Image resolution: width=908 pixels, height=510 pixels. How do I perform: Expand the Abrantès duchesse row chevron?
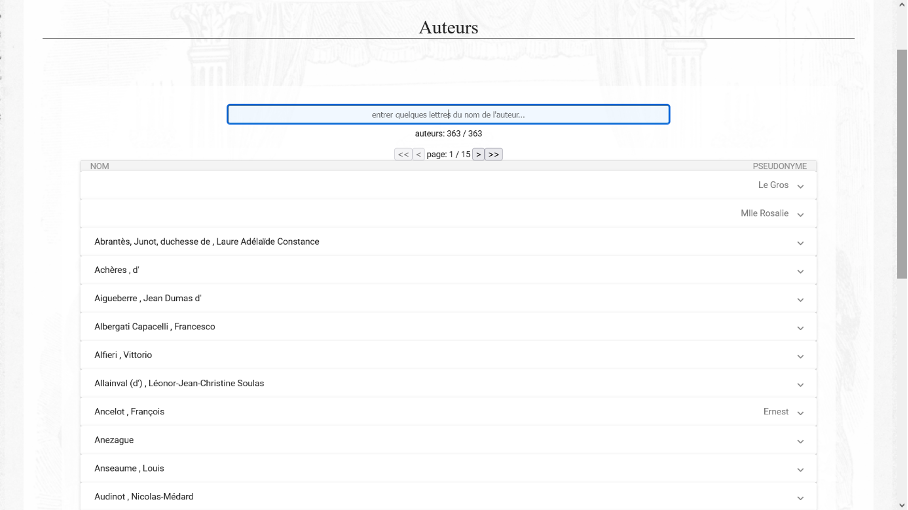click(x=800, y=243)
